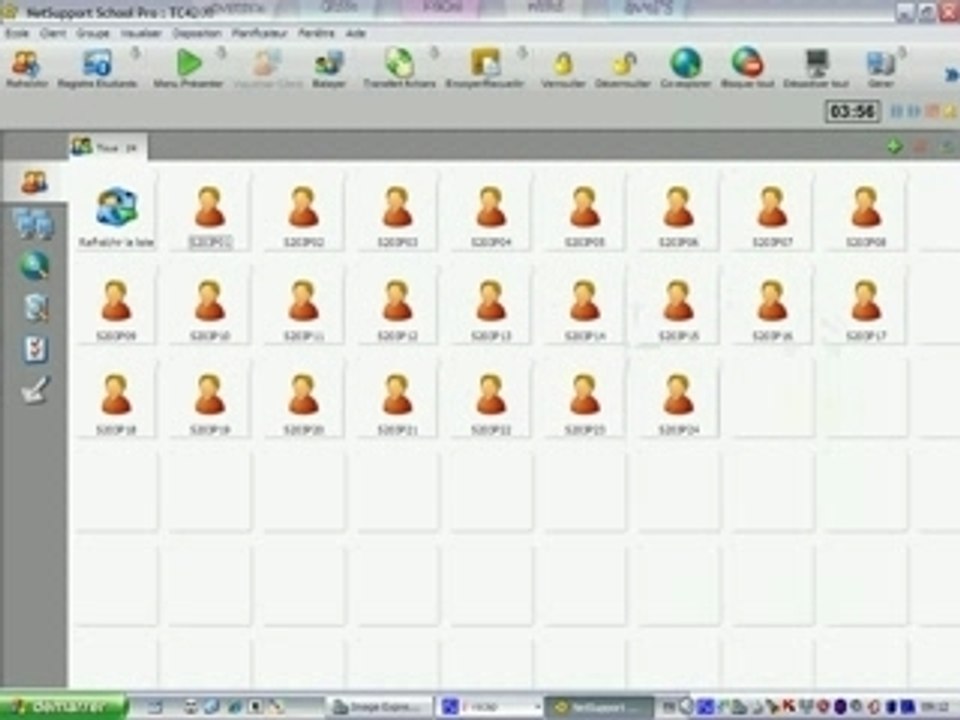Open the dropdown arrow next to Transfert fichiers
The width and height of the screenshot is (960, 720).
(x=434, y=54)
